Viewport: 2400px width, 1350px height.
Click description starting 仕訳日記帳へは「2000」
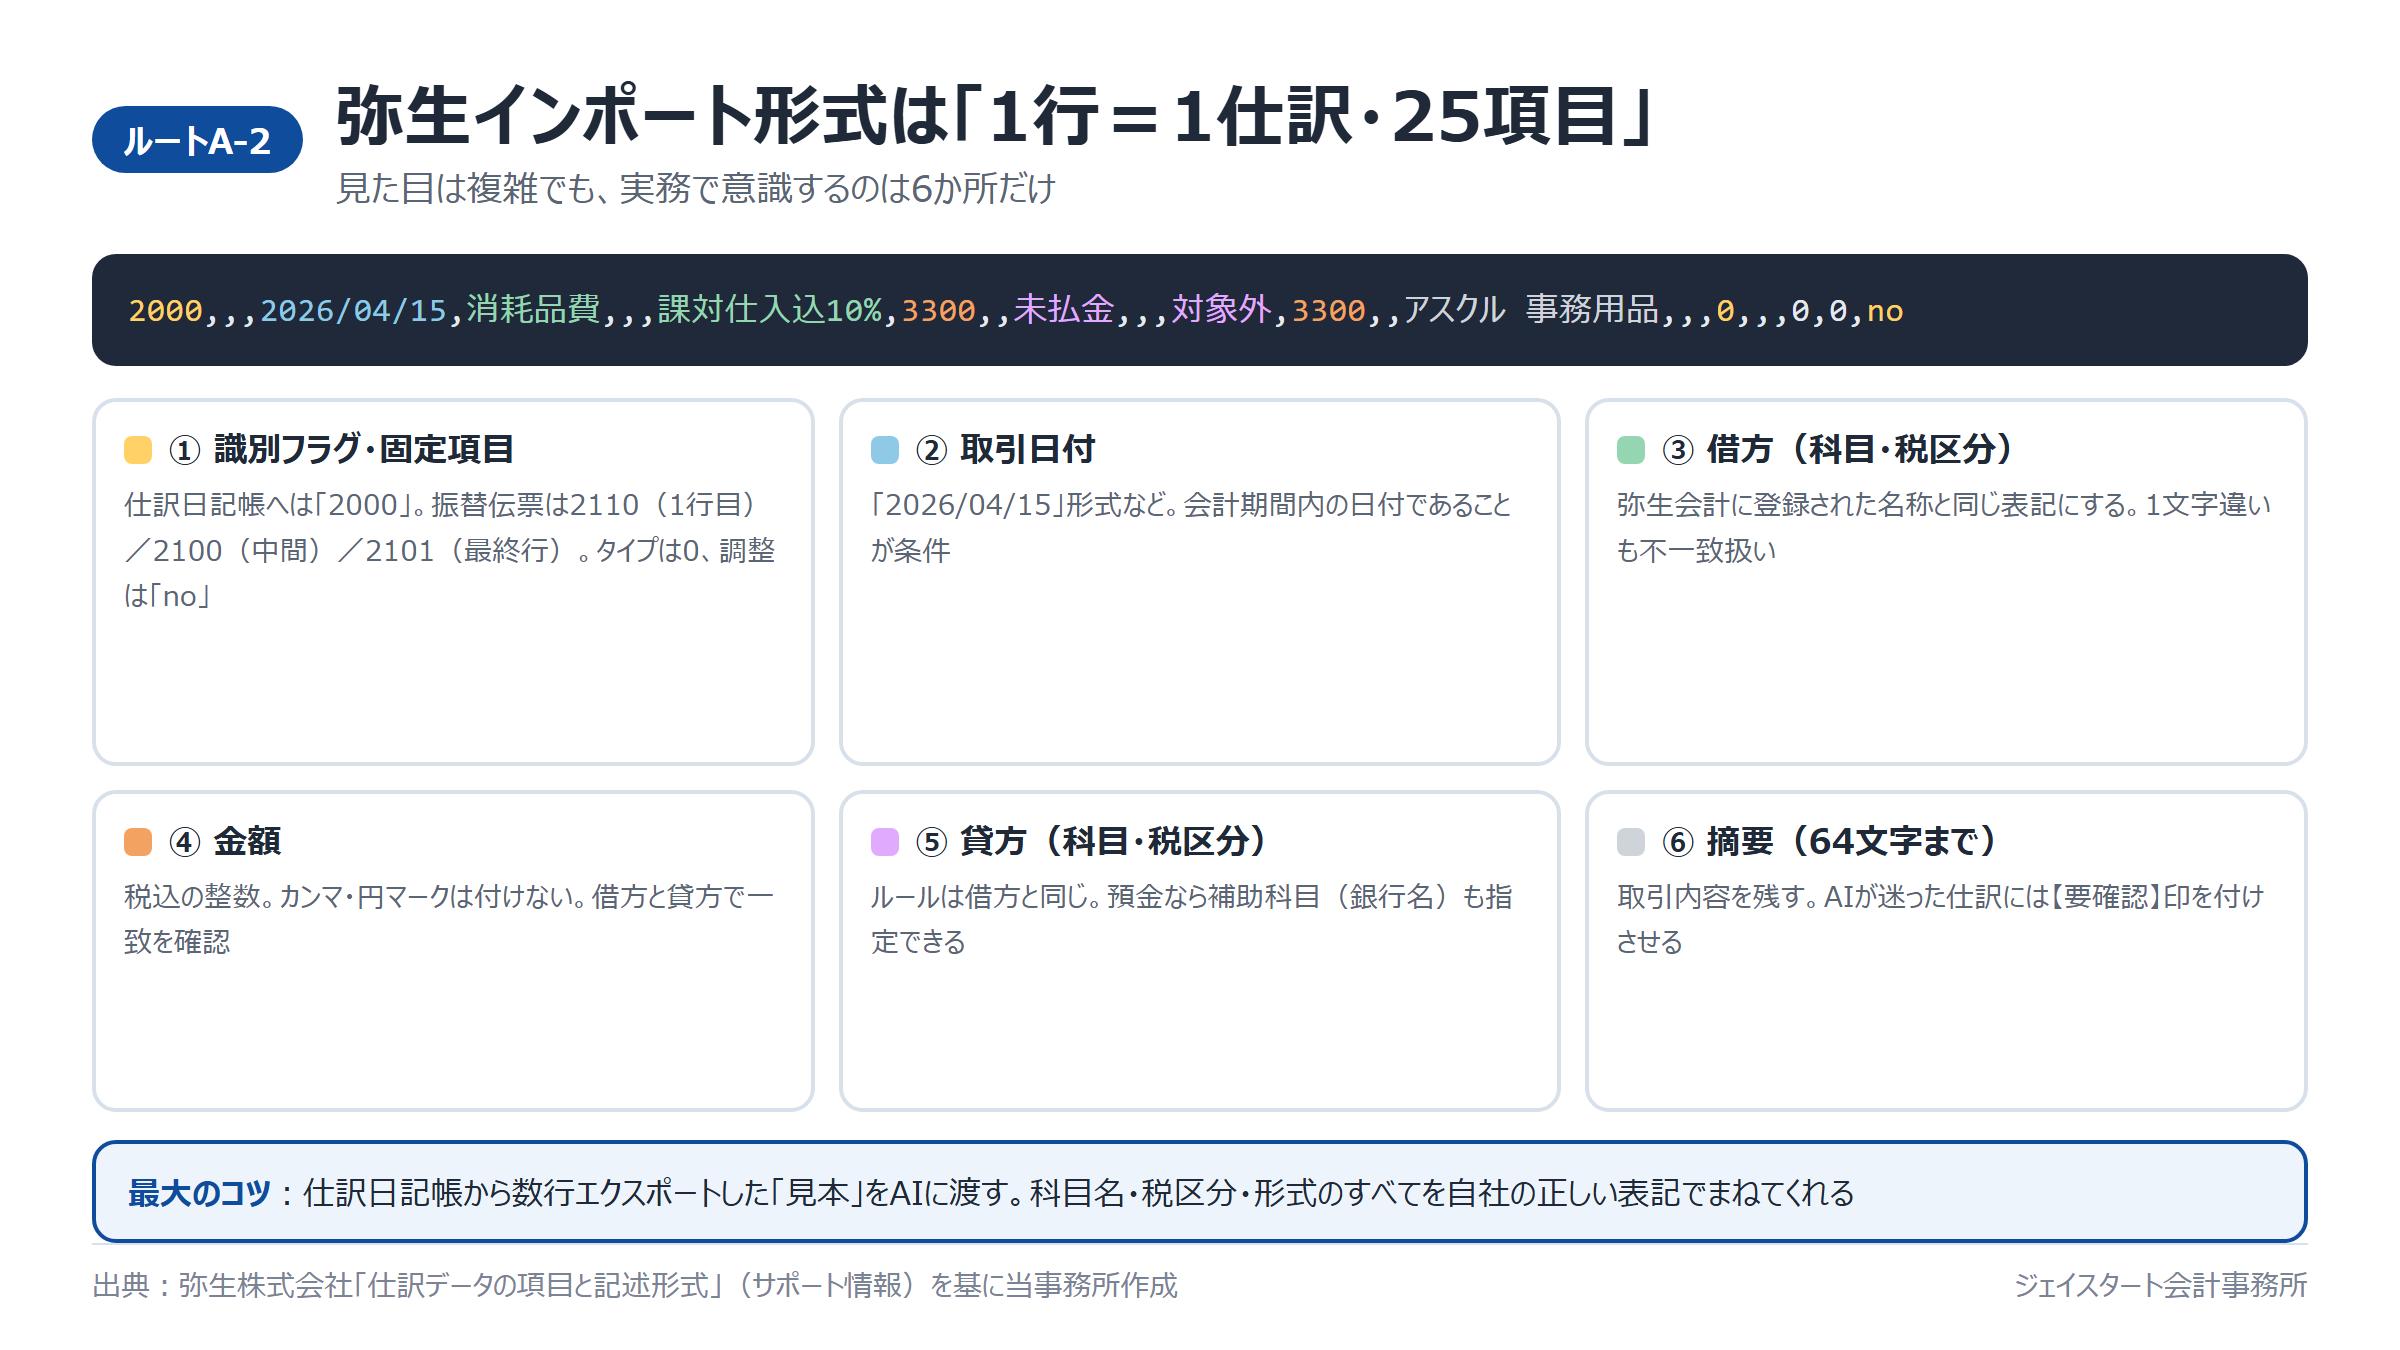click(x=450, y=550)
